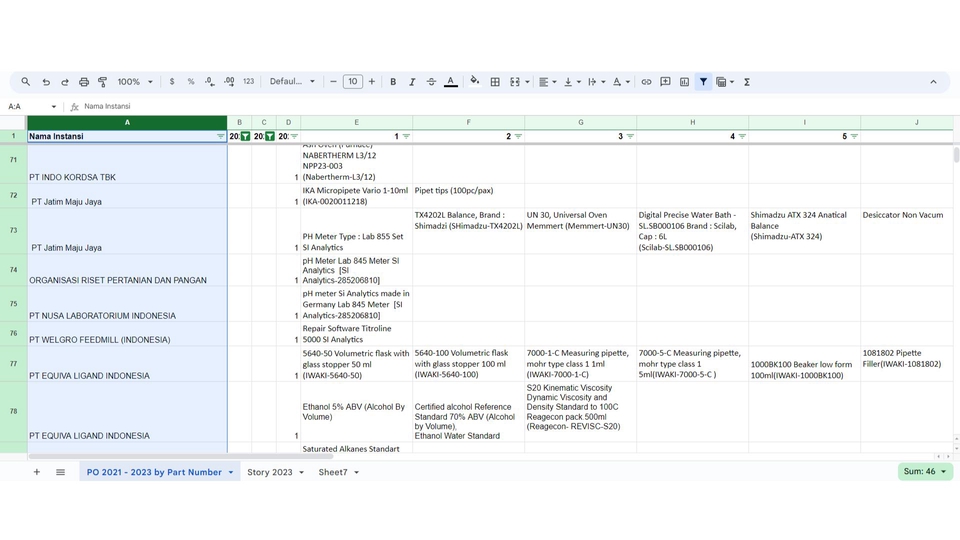Insert a link
This screenshot has width=960, height=540.
point(647,81)
